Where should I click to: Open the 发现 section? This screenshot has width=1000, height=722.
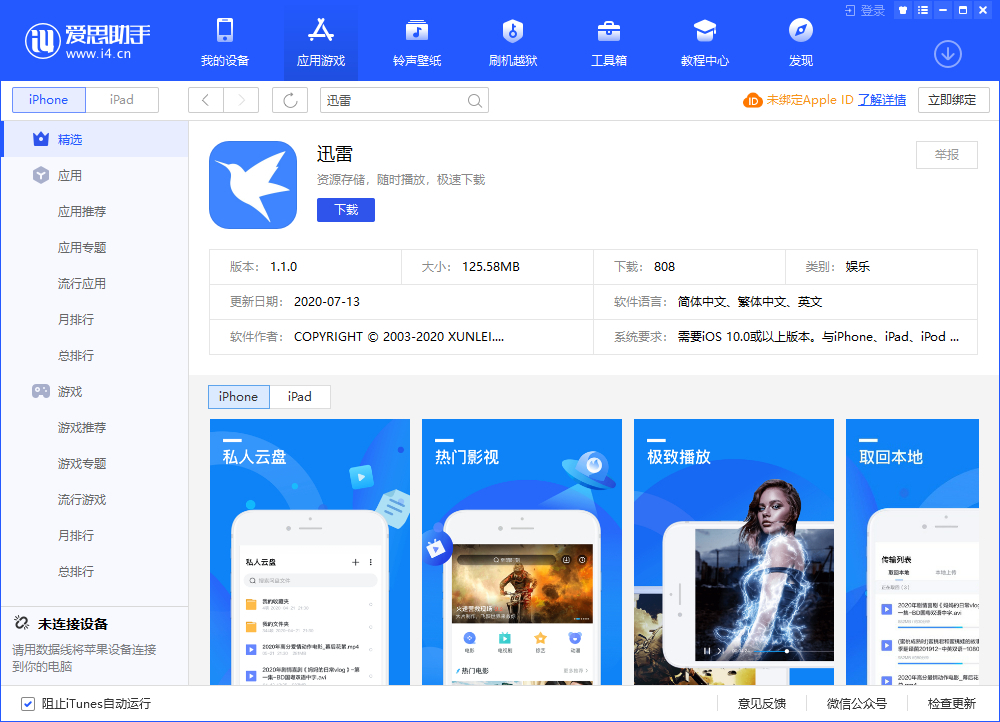800,40
